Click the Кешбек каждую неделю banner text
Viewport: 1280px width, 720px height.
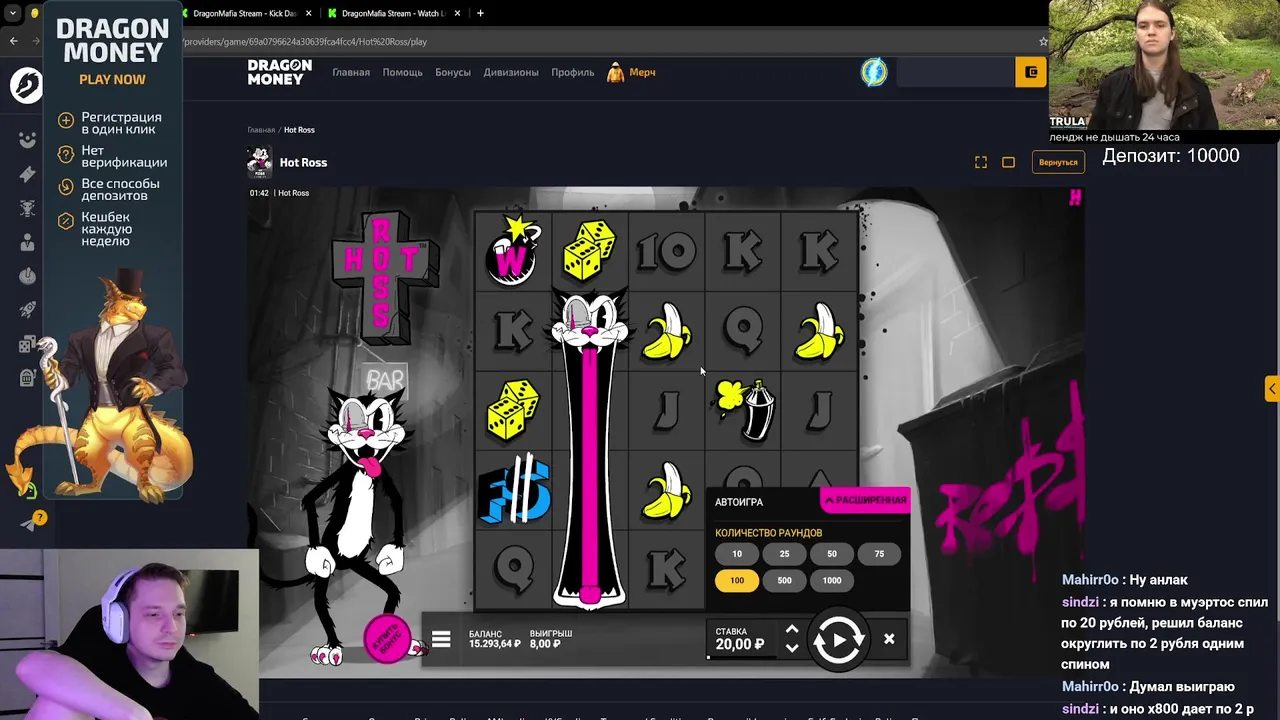point(106,229)
